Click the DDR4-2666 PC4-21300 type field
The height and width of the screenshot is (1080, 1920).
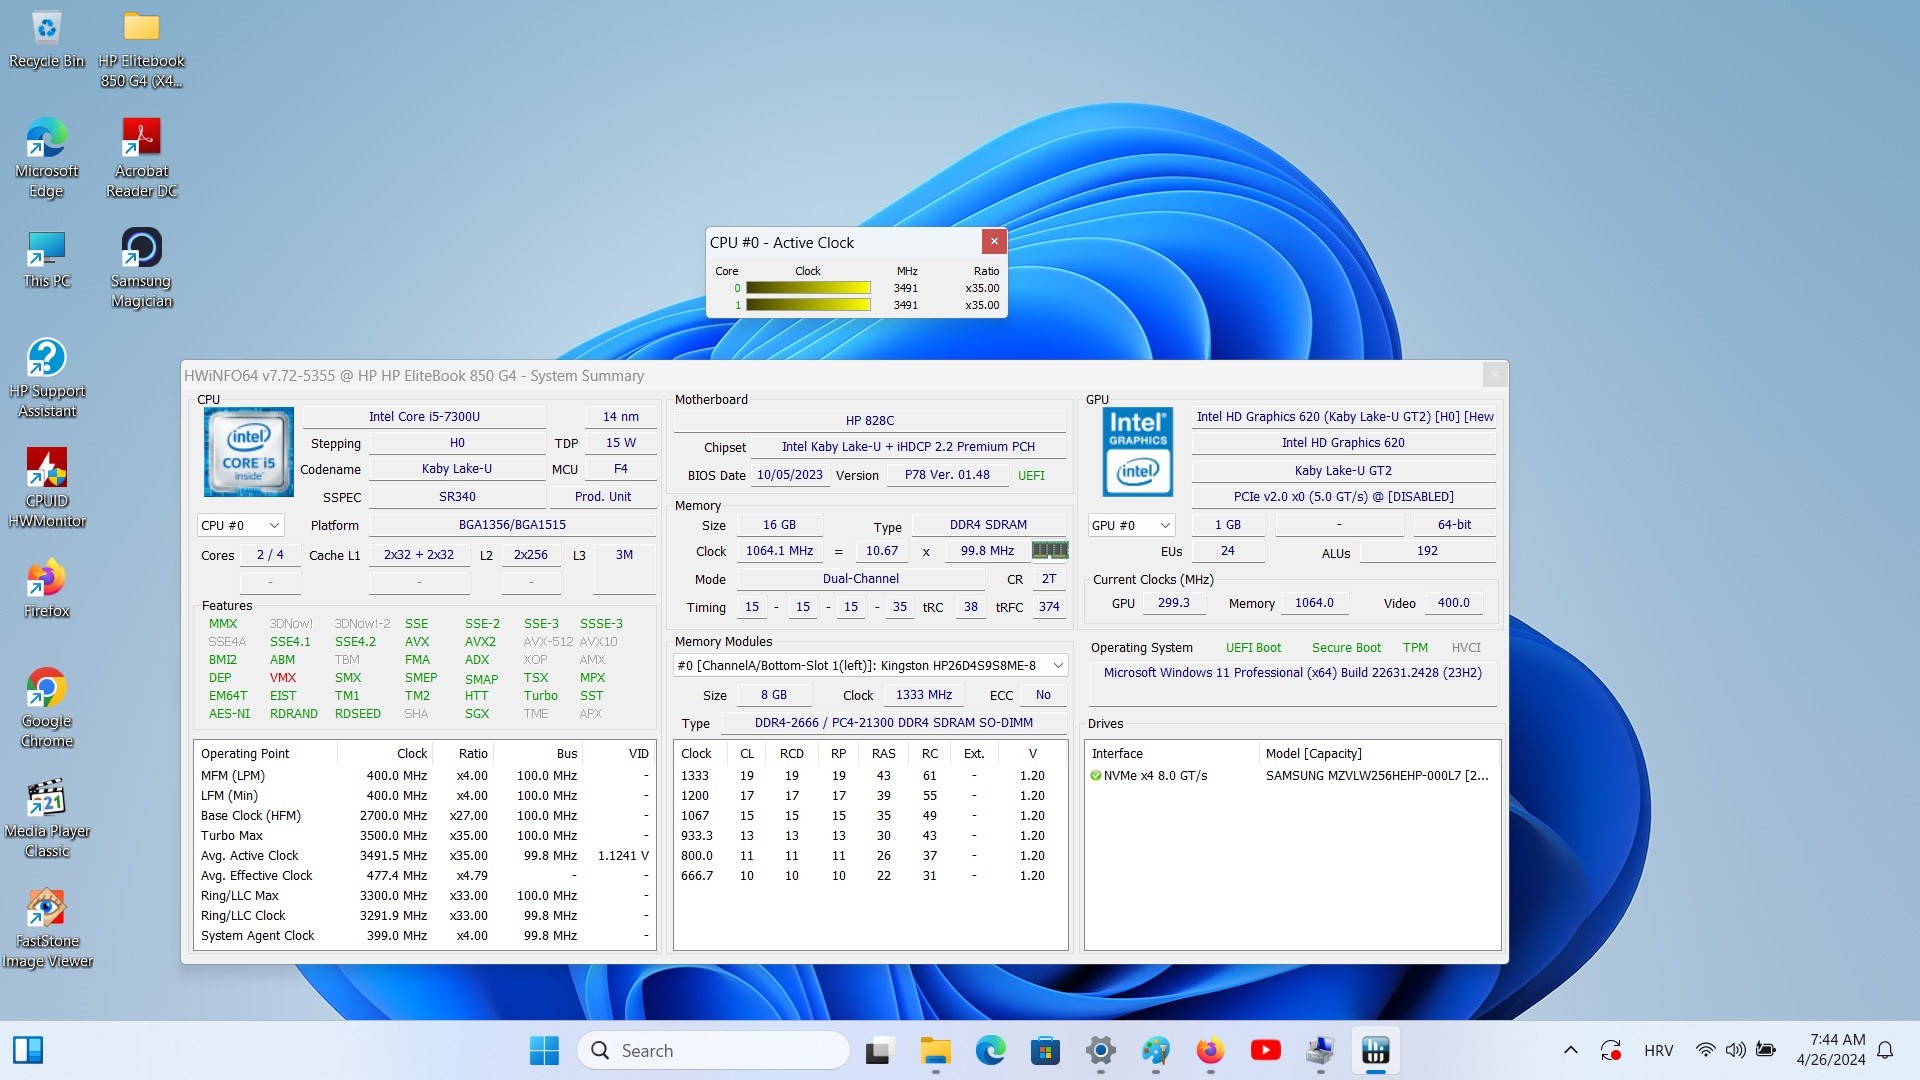click(893, 723)
